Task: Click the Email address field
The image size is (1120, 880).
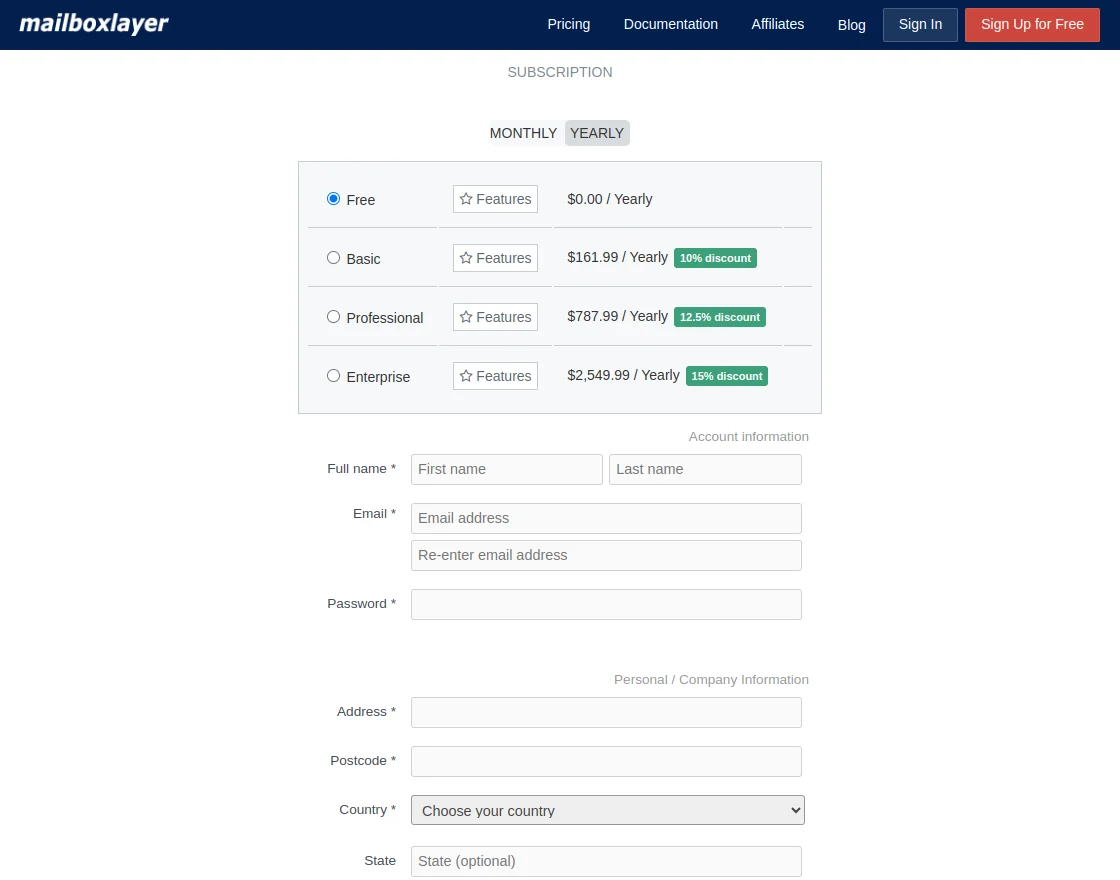Action: [606, 518]
